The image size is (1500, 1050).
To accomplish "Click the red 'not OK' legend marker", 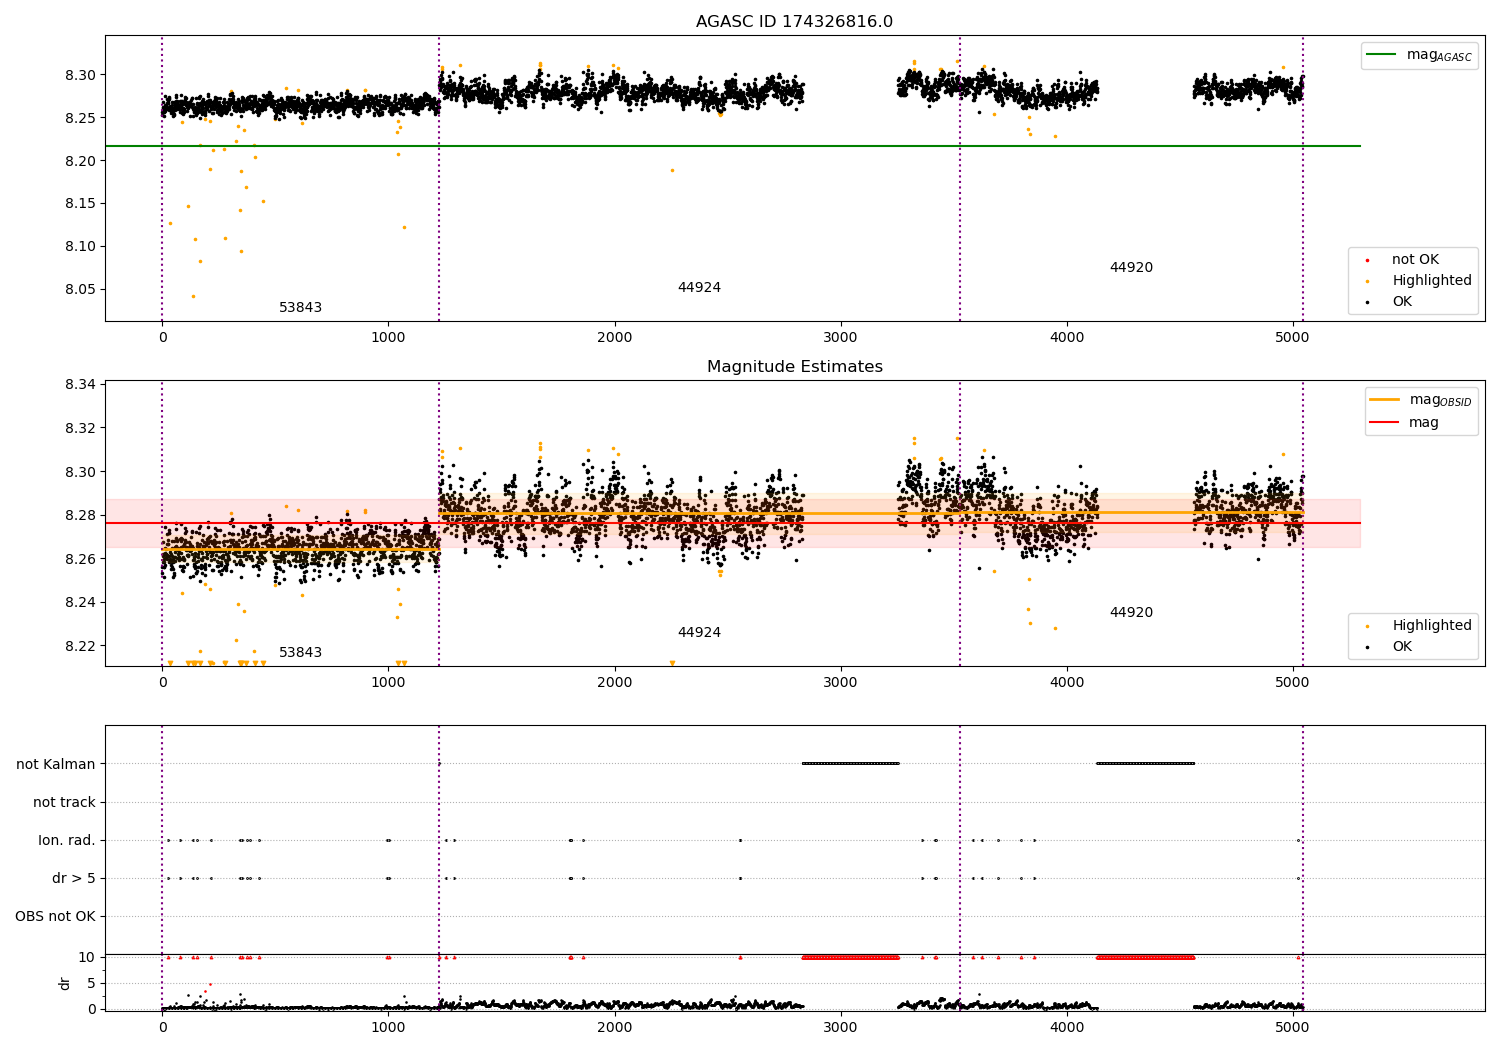I will 1367,260.
